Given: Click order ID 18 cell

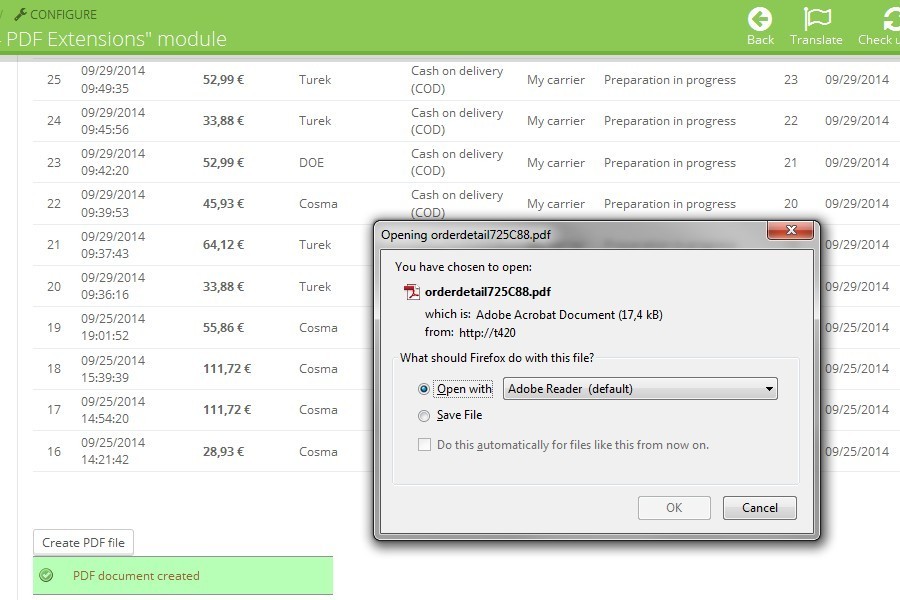Looking at the screenshot, I should click(54, 369).
